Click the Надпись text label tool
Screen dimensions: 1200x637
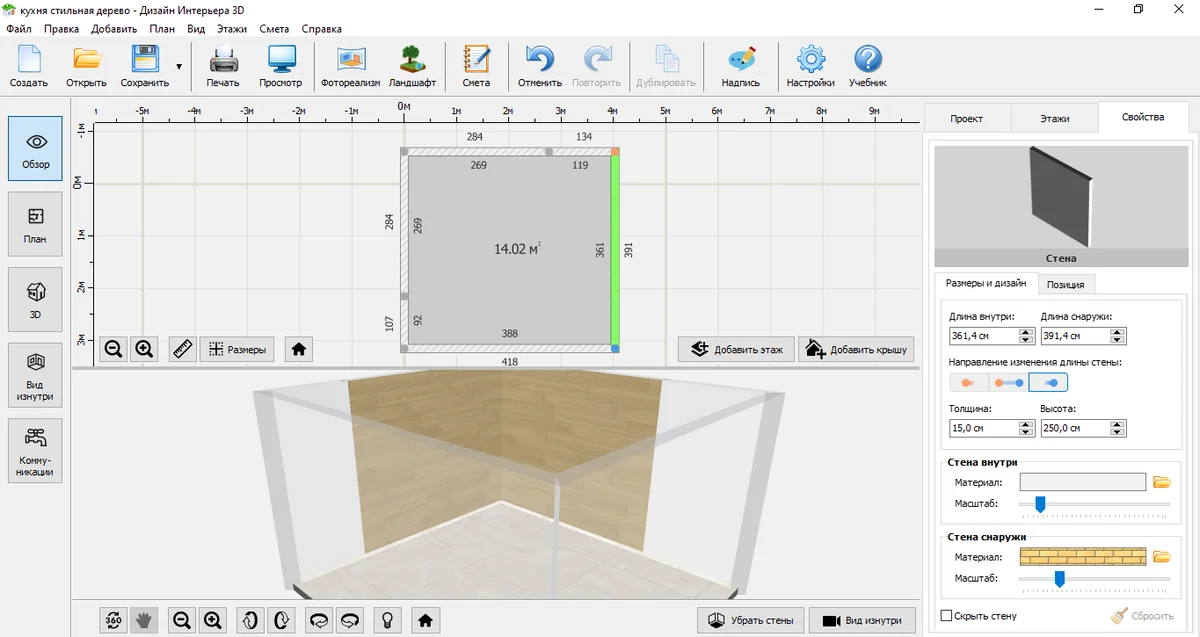(741, 66)
